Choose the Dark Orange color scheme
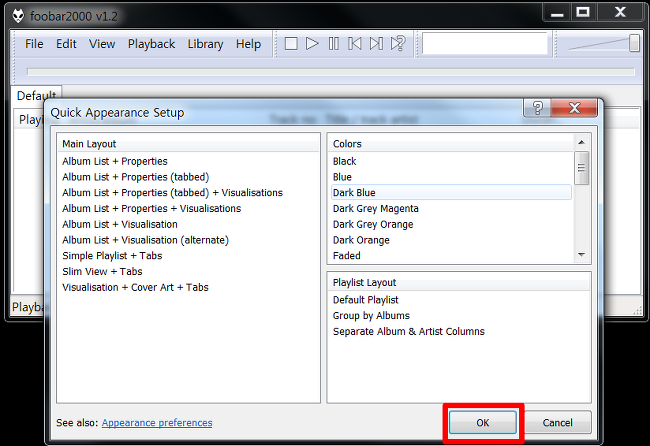The image size is (650, 446). 451,240
